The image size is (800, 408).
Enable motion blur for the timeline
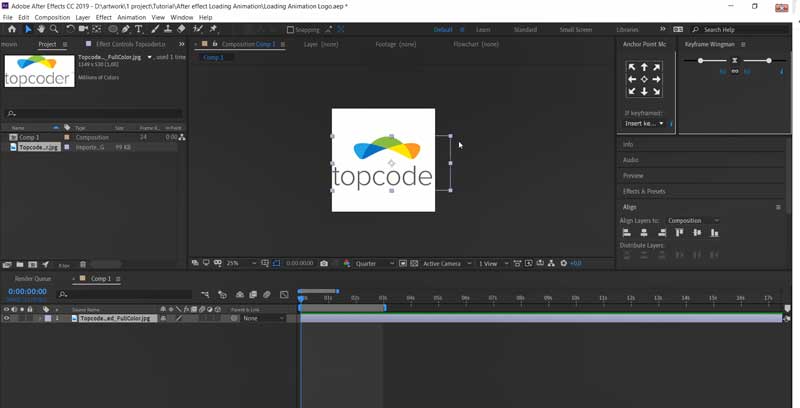coord(266,295)
